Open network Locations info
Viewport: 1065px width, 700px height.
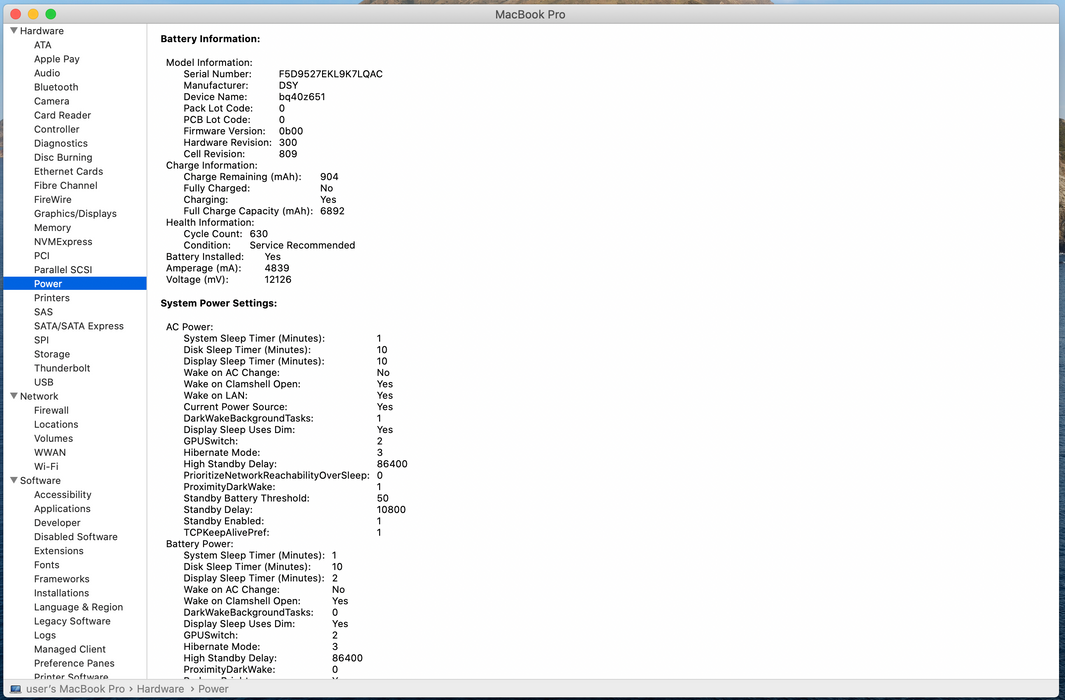[56, 424]
